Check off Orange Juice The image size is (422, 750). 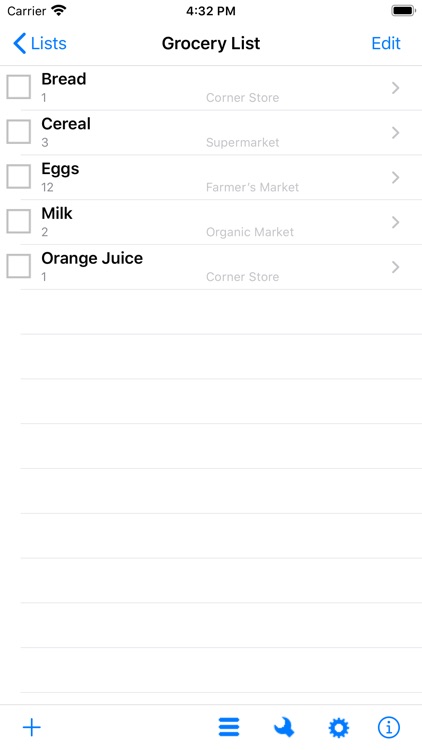point(19,266)
